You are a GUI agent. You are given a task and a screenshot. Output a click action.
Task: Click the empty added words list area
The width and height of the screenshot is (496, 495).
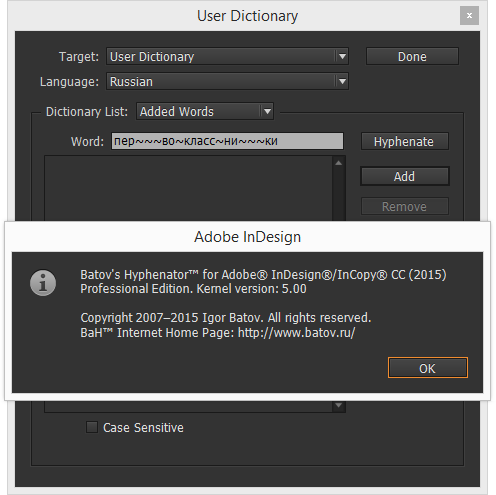tap(188, 188)
